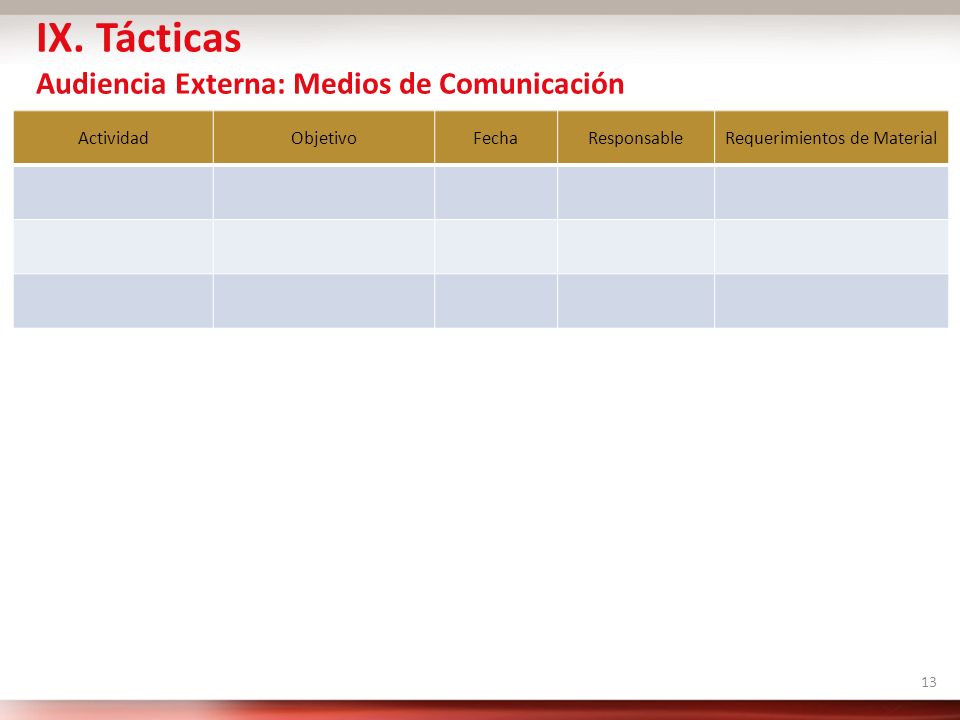Click the 'IX. Tácticas' slide title
The image size is (960, 720).
[138, 38]
